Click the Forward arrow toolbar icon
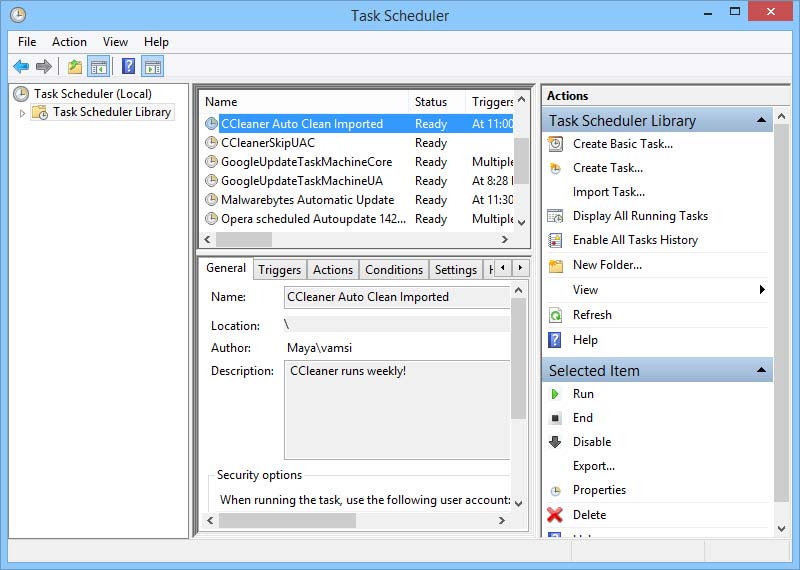Viewport: 800px width, 570px height. (44, 66)
